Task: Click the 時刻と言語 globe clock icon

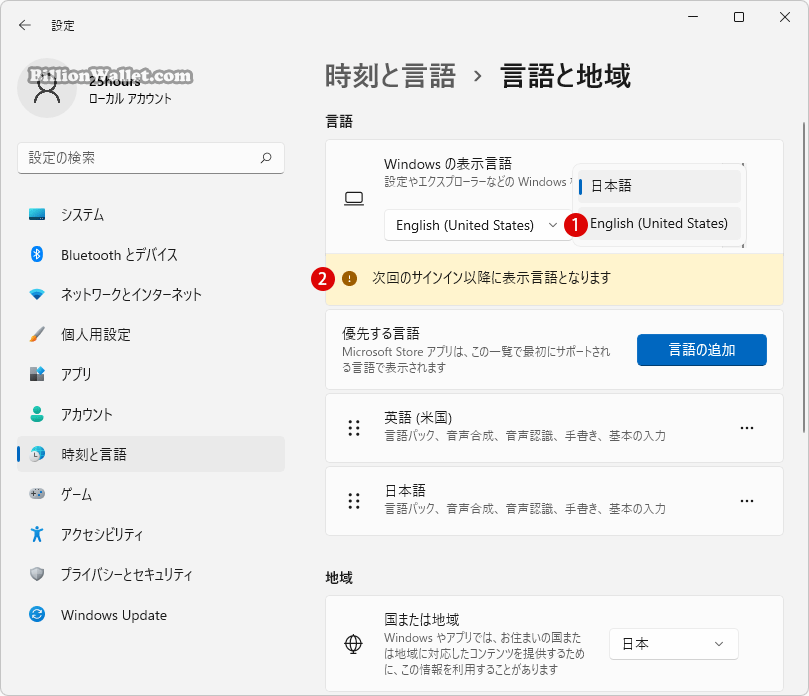Action: [x=37, y=454]
